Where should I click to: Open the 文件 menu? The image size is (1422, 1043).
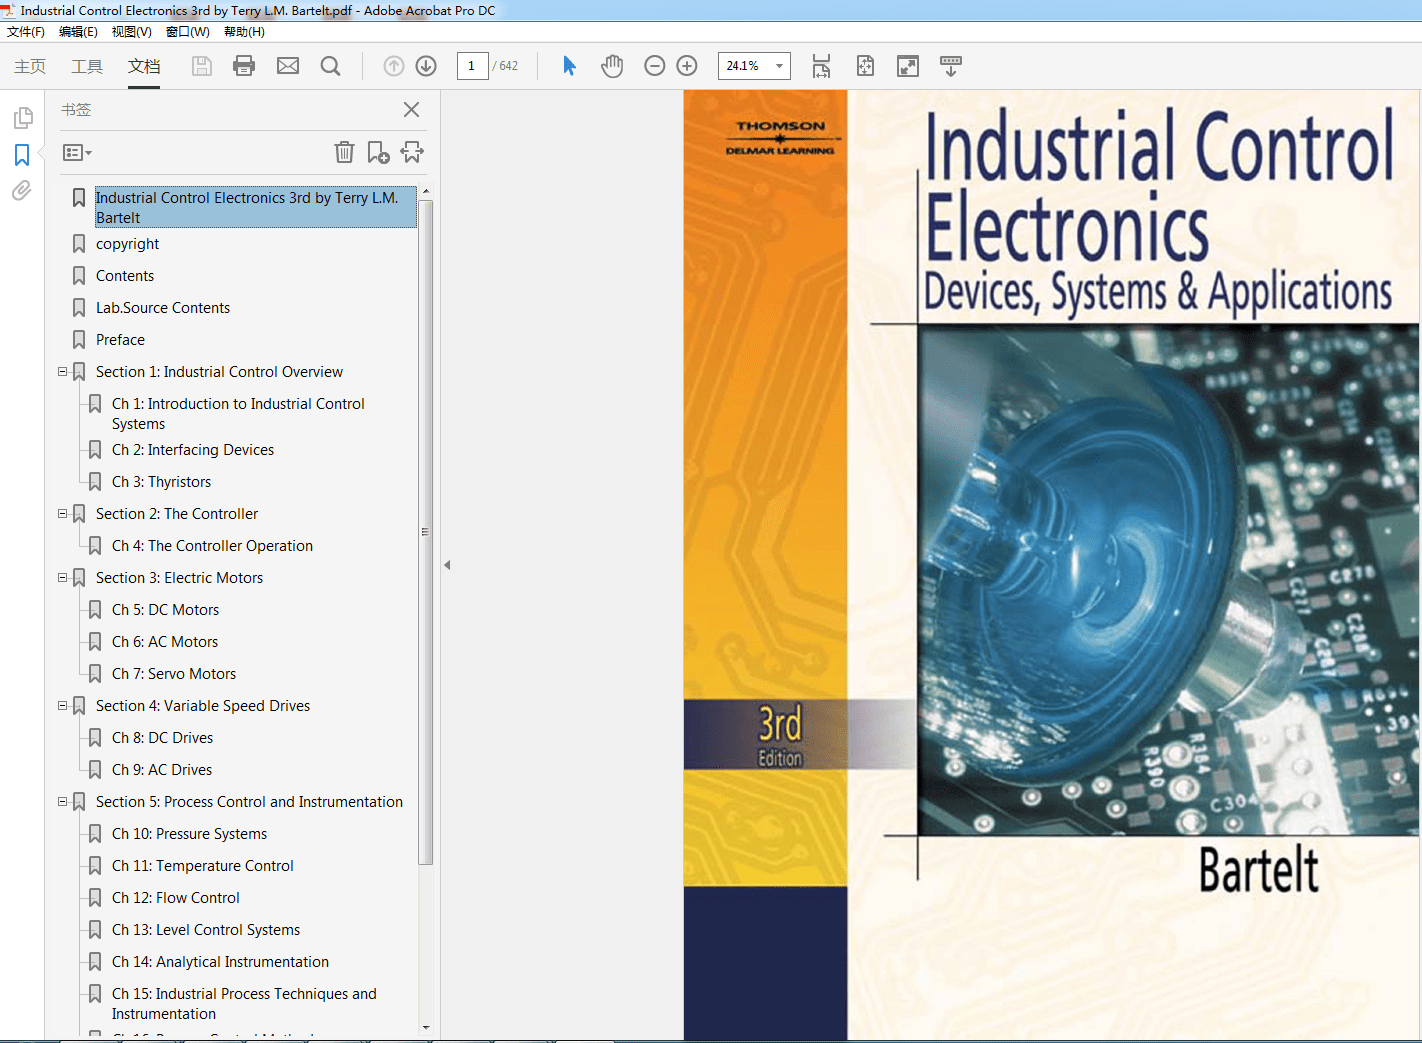pyautogui.click(x=26, y=31)
